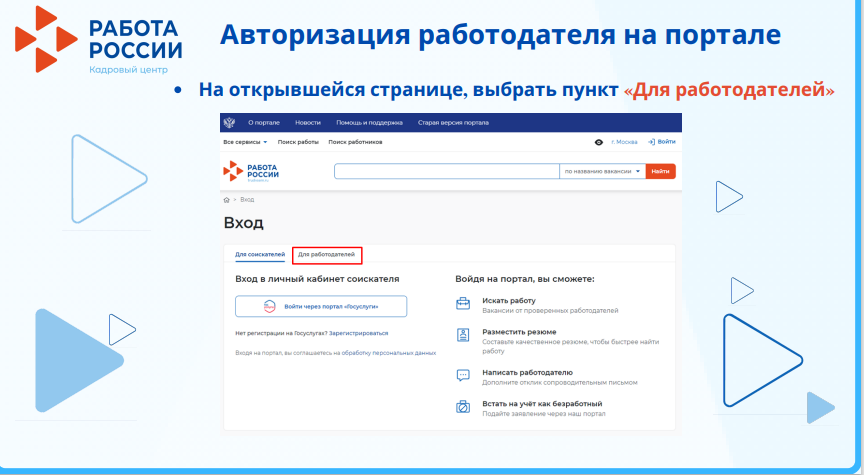Select the "Разместить резюме" heading text

[x=520, y=332]
